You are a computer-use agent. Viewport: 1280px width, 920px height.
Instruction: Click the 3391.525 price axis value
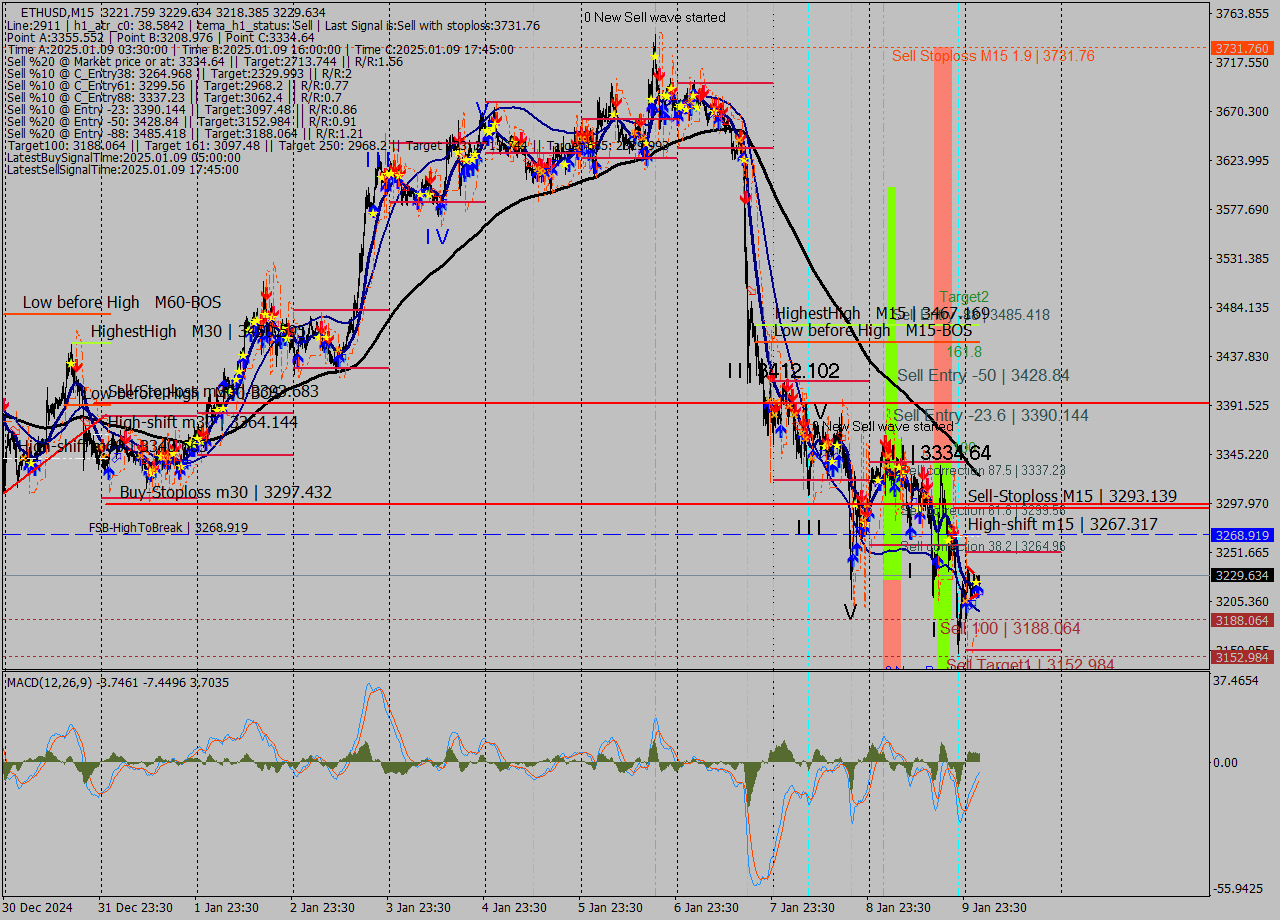point(1243,405)
